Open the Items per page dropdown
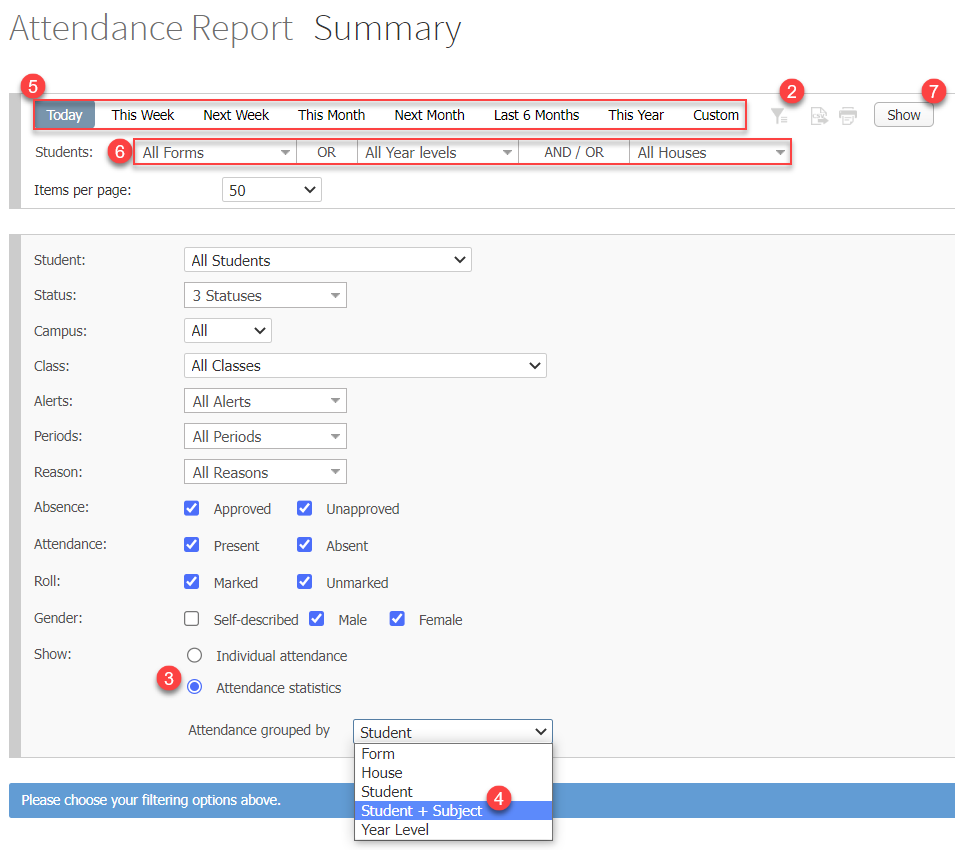955x850 pixels. pos(271,189)
